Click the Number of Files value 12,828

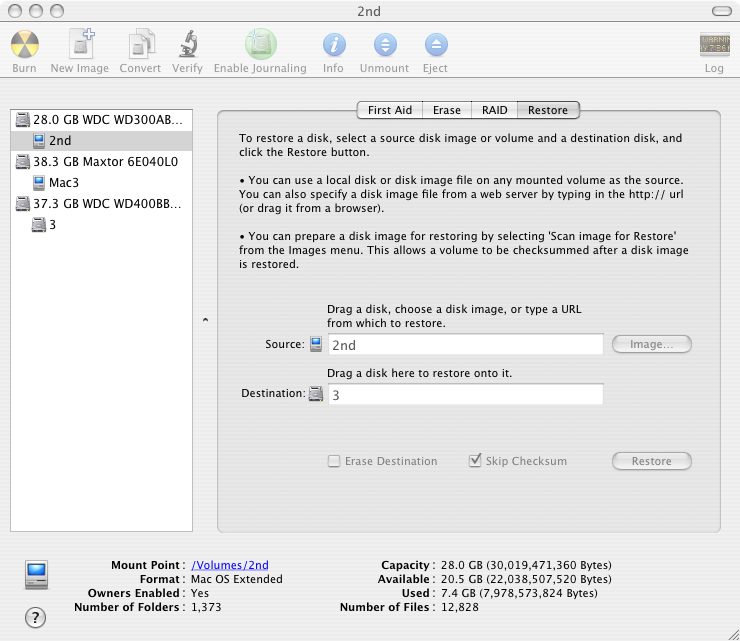pyautogui.click(x=460, y=607)
